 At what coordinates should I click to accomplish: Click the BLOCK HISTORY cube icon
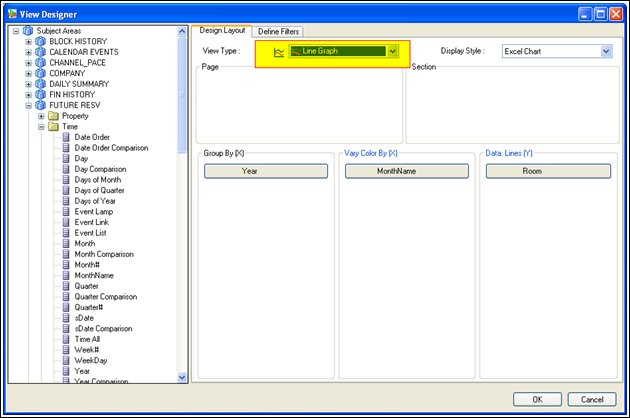click(41, 41)
